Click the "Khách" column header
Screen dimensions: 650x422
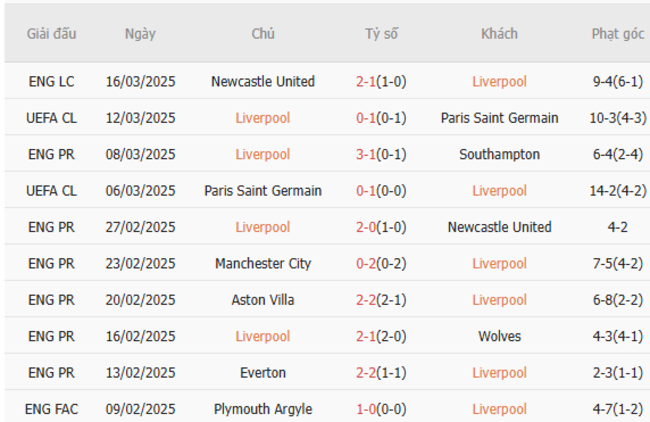click(x=499, y=34)
